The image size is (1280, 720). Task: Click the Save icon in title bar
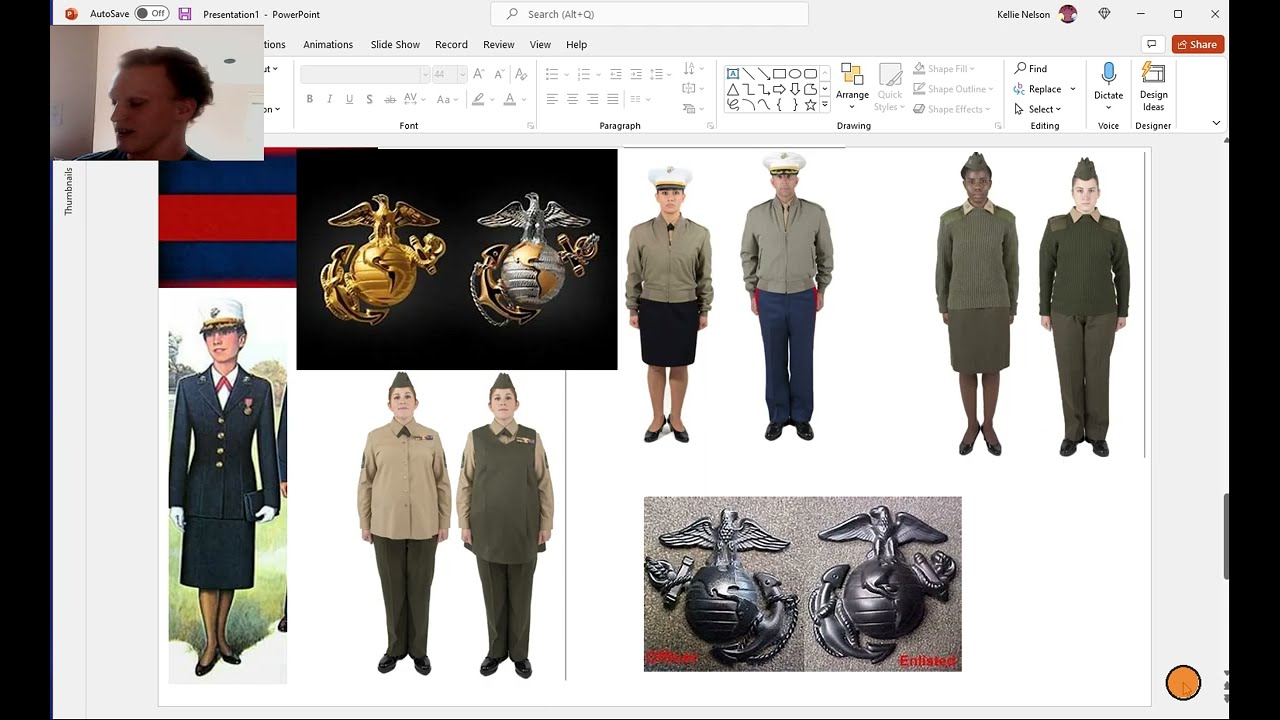[x=185, y=14]
